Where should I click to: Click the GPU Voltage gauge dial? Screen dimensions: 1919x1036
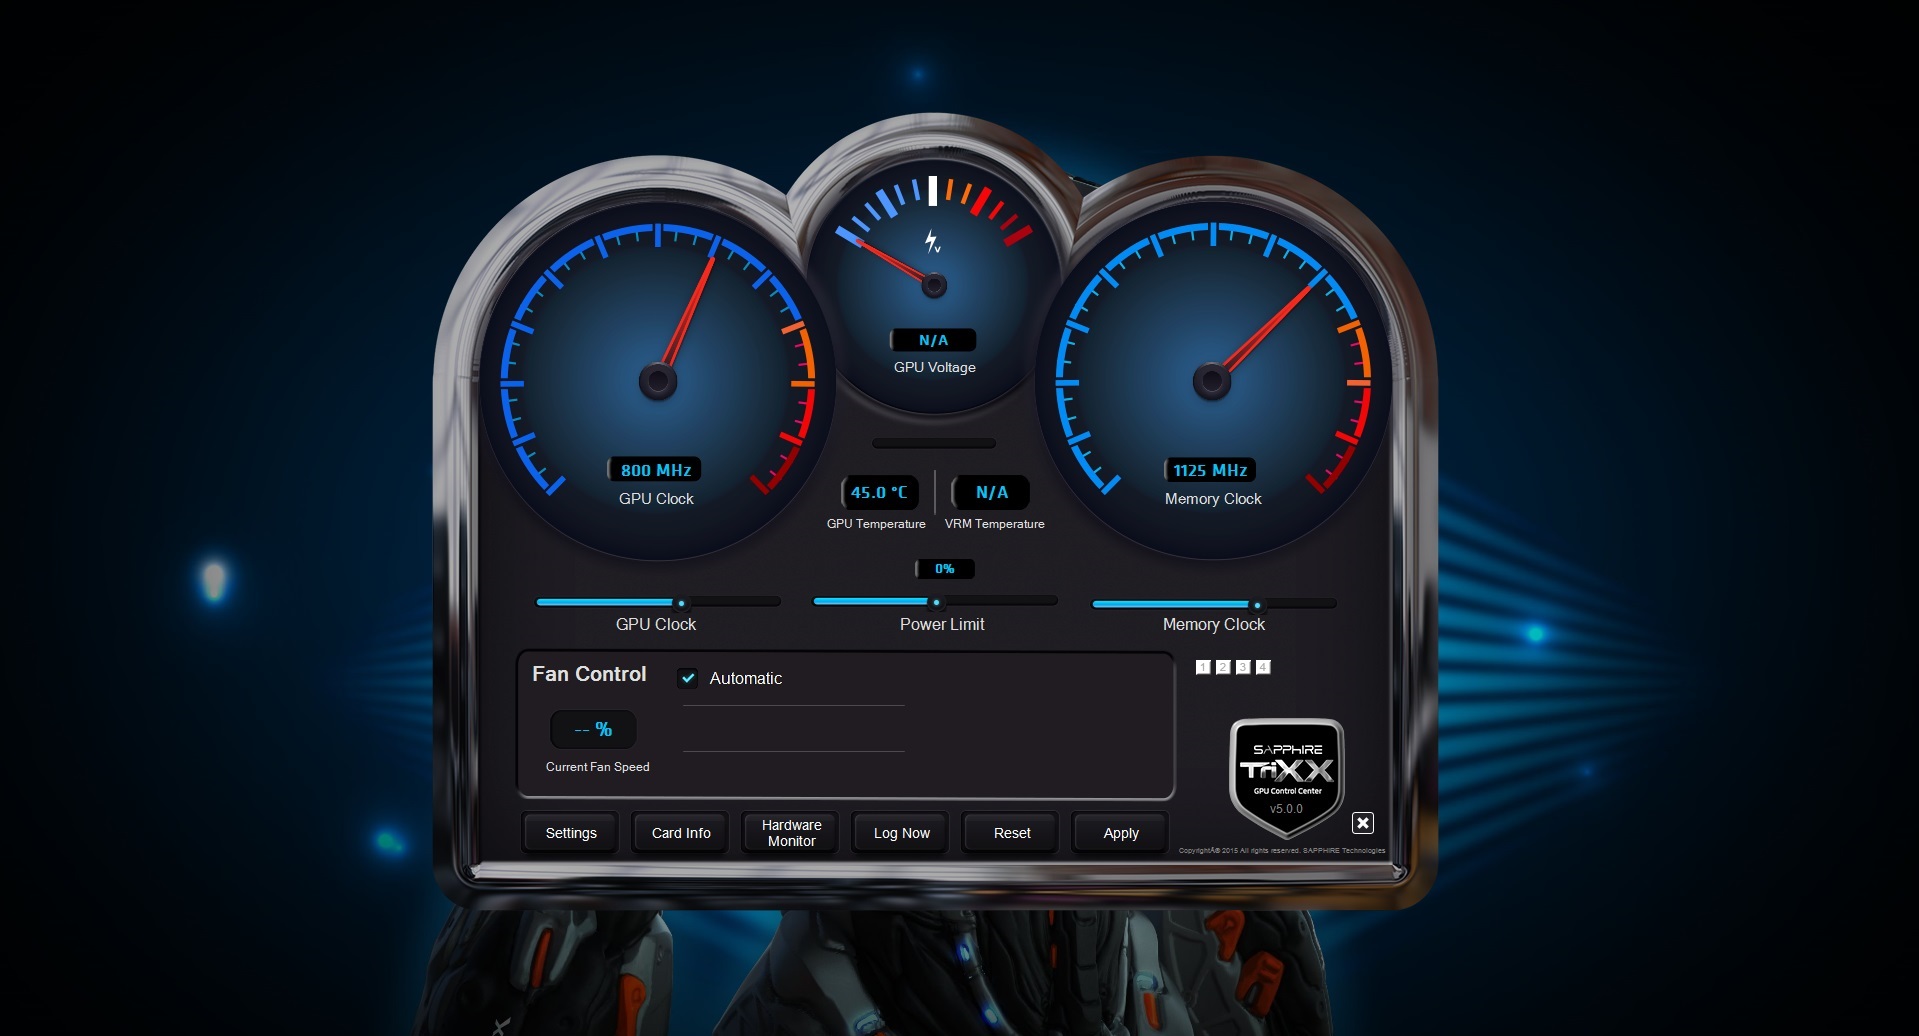tap(934, 285)
